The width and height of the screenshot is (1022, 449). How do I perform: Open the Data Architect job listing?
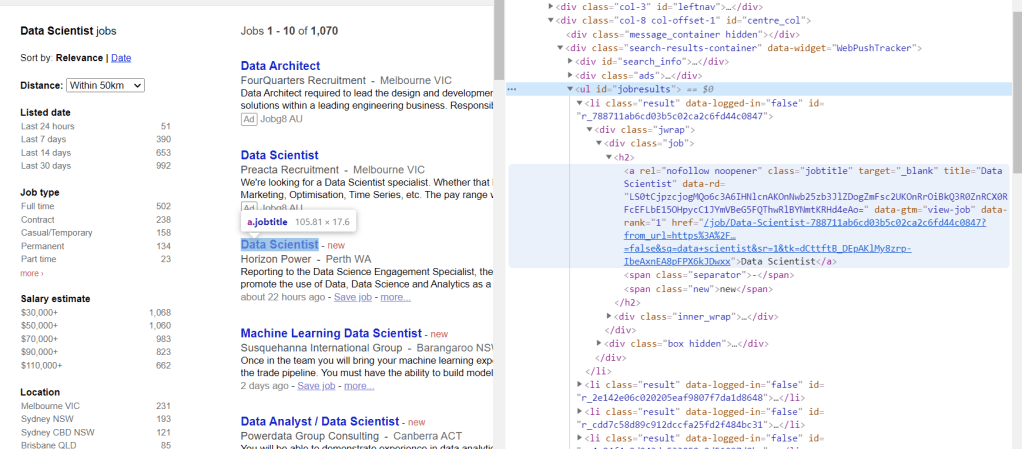point(280,66)
